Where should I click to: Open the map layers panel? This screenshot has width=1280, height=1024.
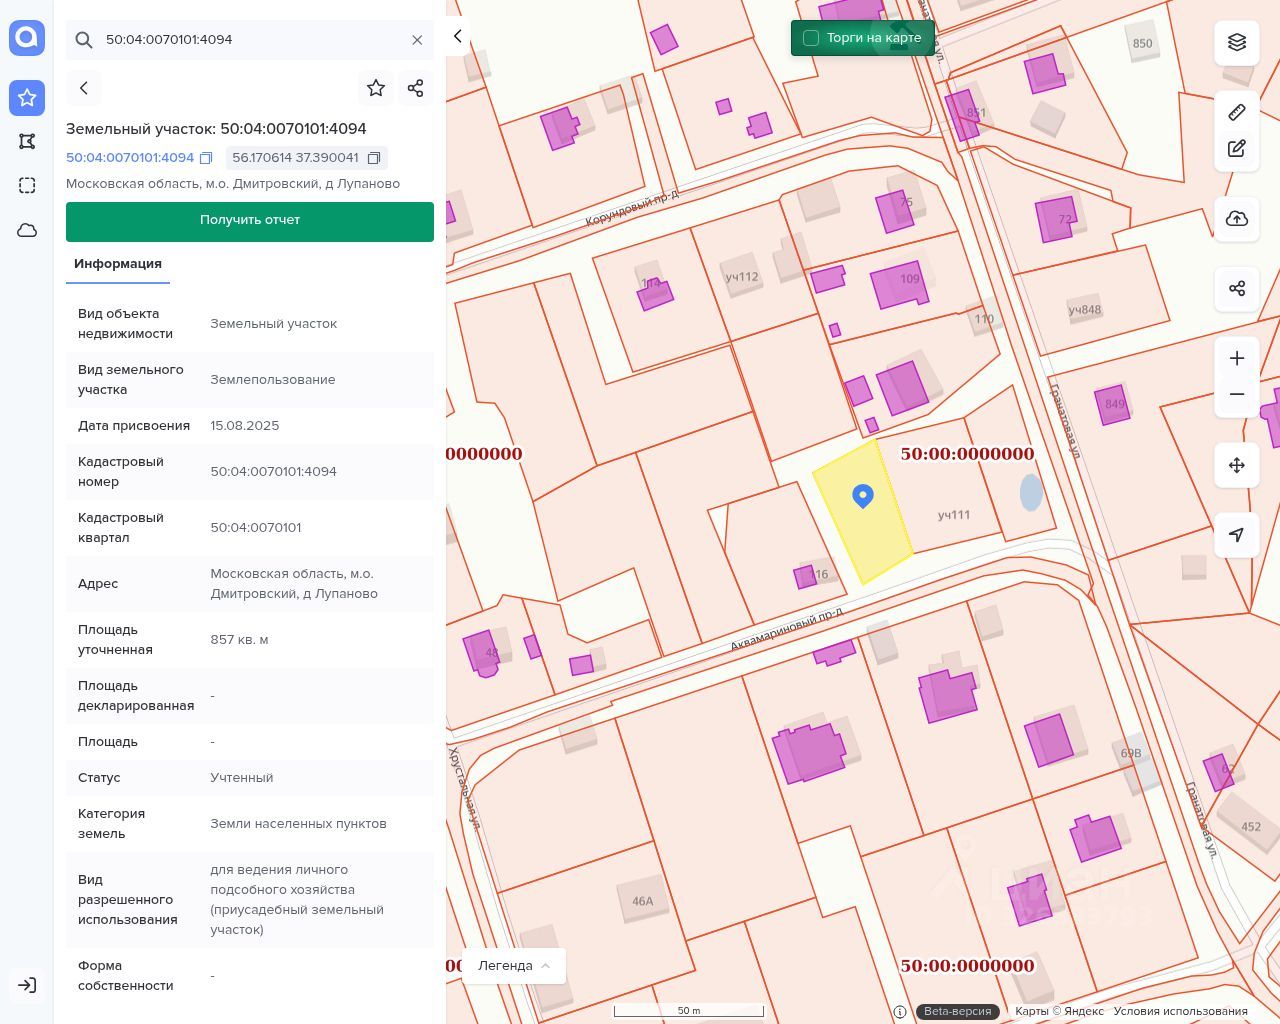tap(1237, 42)
